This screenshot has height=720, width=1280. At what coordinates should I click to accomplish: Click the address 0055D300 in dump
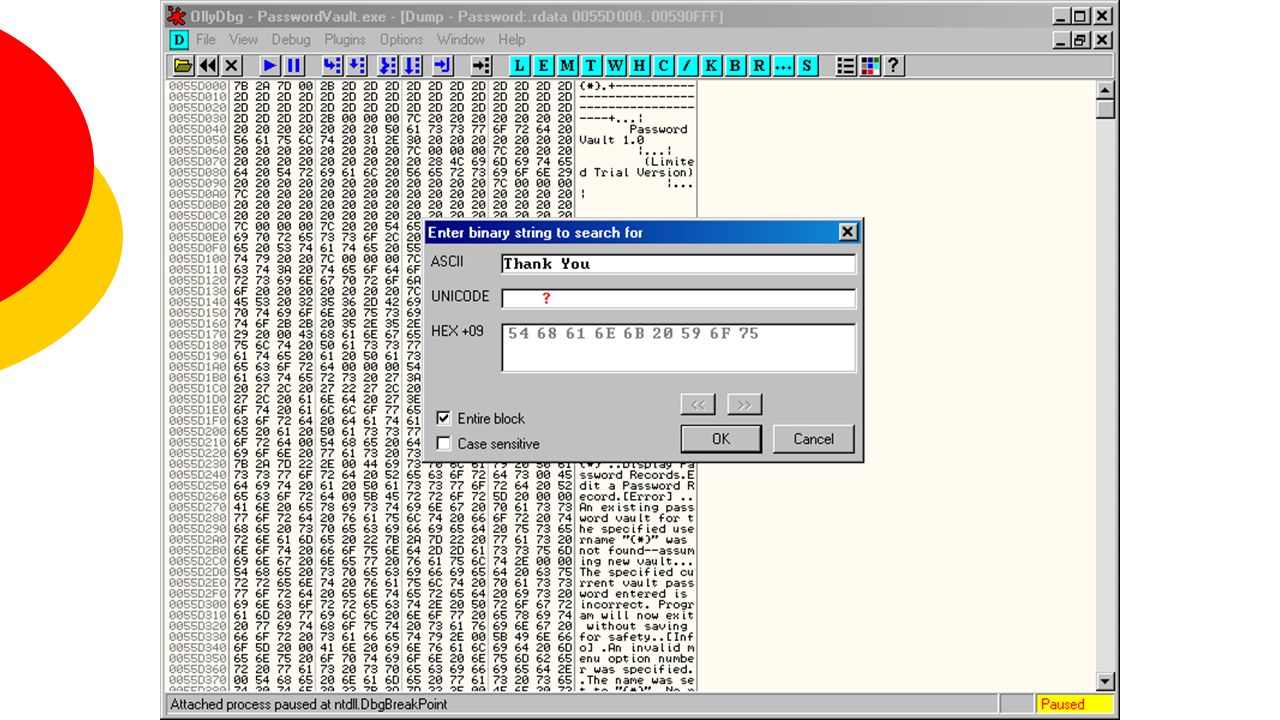click(x=197, y=604)
